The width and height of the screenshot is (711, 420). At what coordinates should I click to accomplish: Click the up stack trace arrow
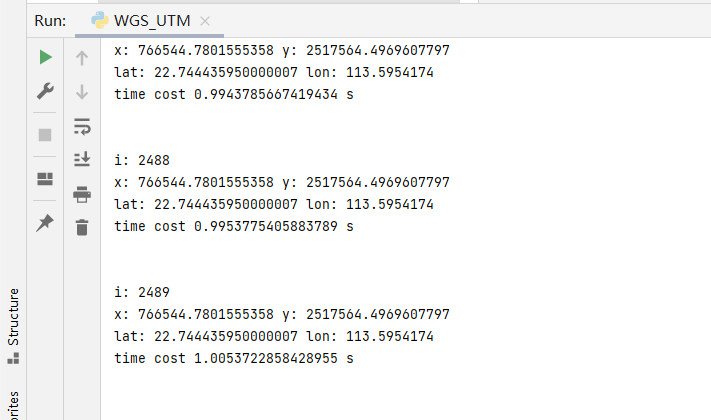[x=82, y=58]
